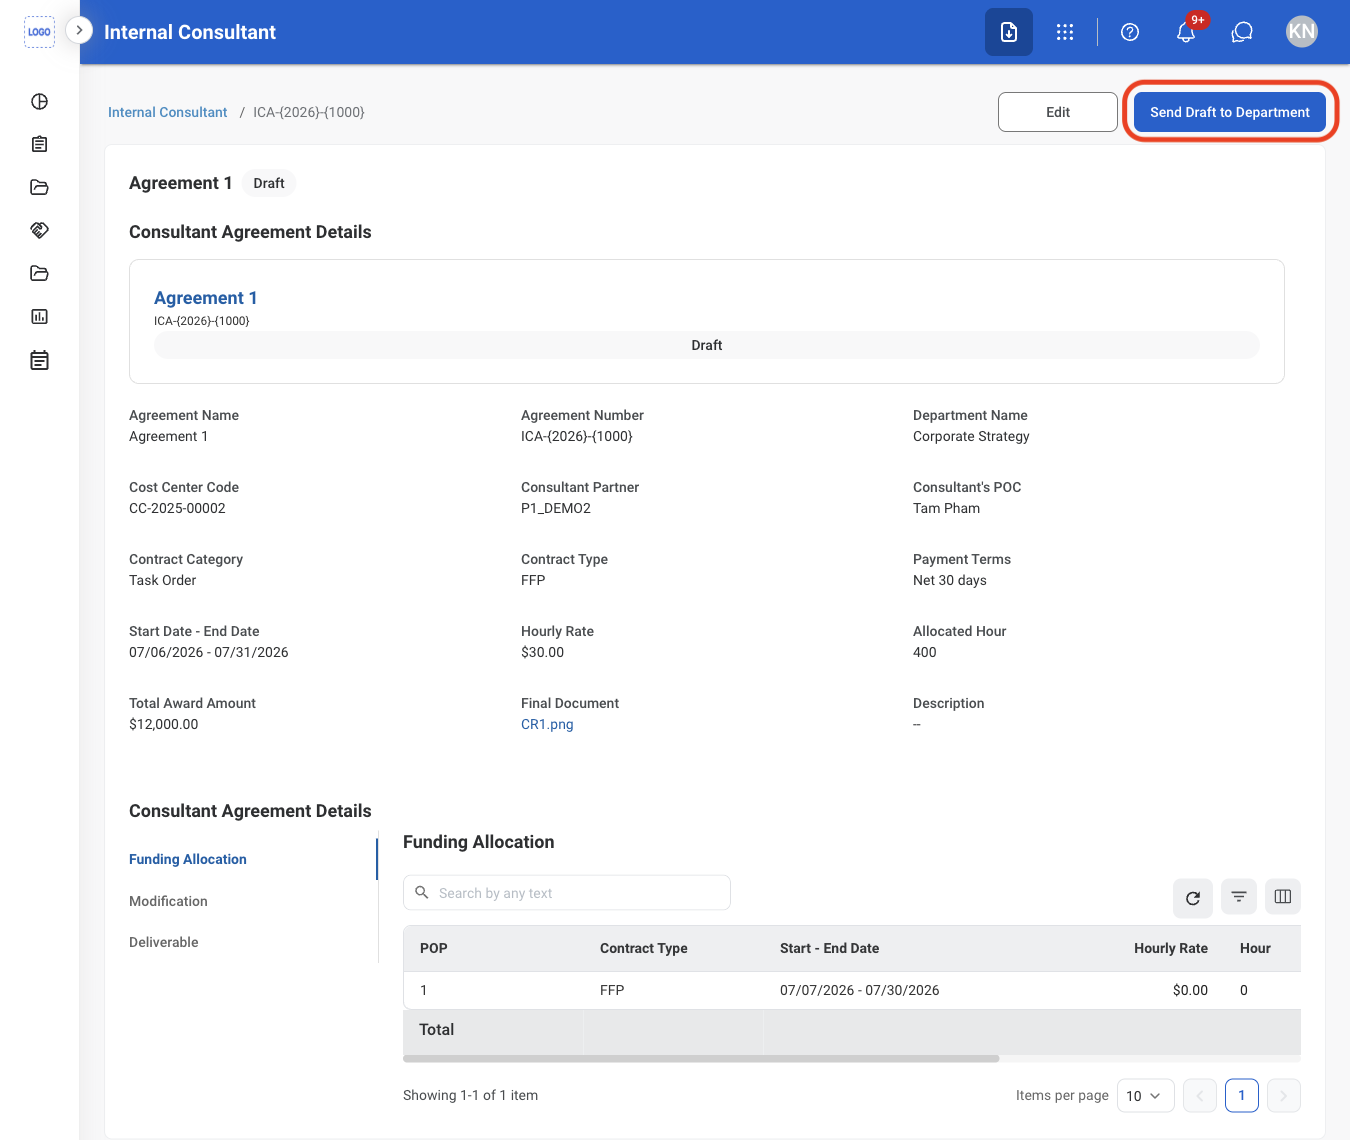The height and width of the screenshot is (1140, 1350).
Task: Open the table filter icon
Action: (x=1239, y=897)
